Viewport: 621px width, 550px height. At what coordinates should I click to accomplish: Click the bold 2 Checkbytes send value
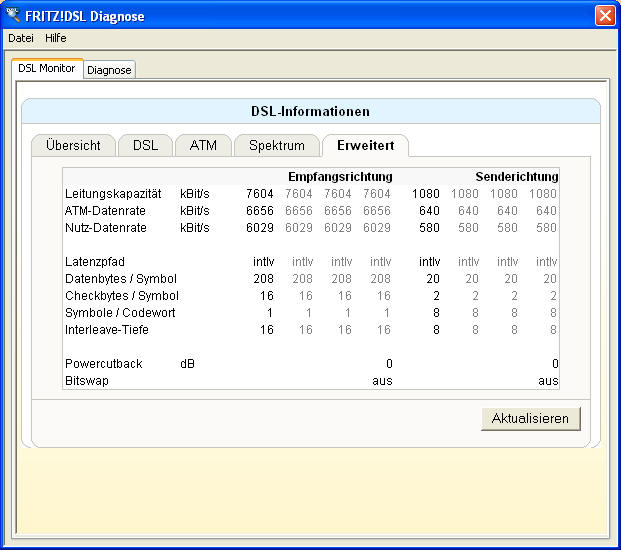436,296
